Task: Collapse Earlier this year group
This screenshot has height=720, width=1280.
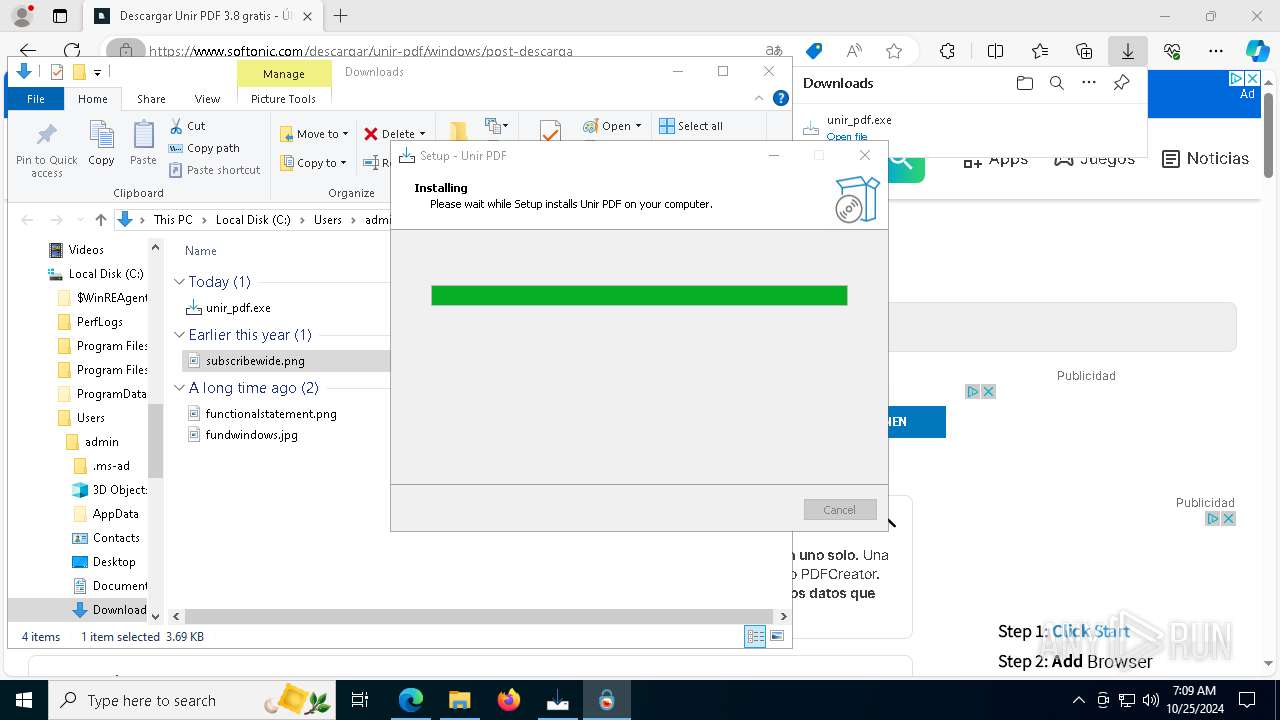Action: (180, 335)
